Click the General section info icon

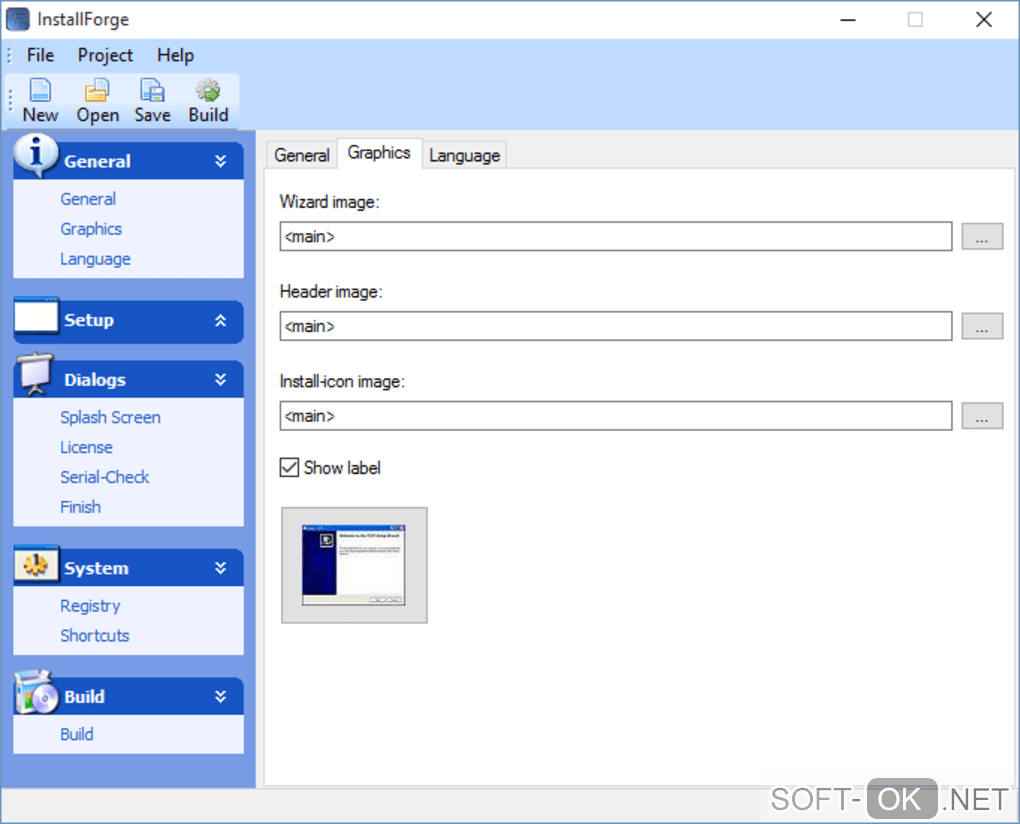(36, 156)
